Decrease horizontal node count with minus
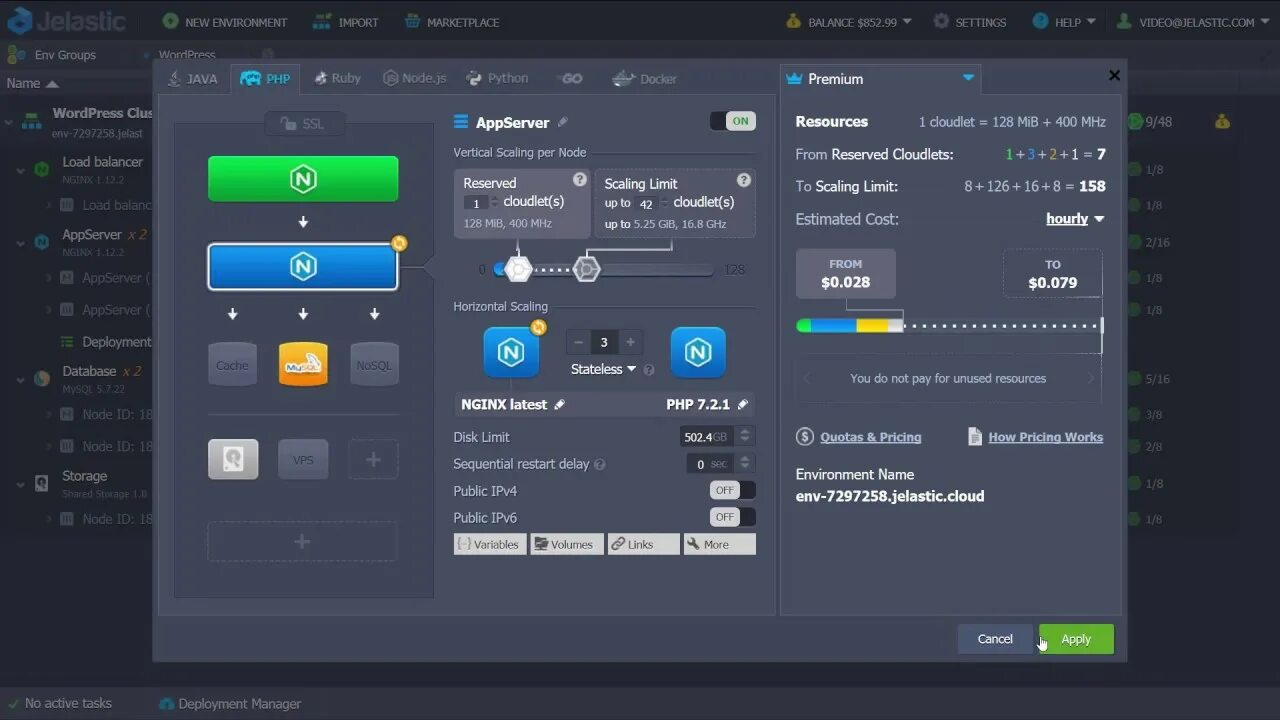This screenshot has height=720, width=1280. click(578, 342)
